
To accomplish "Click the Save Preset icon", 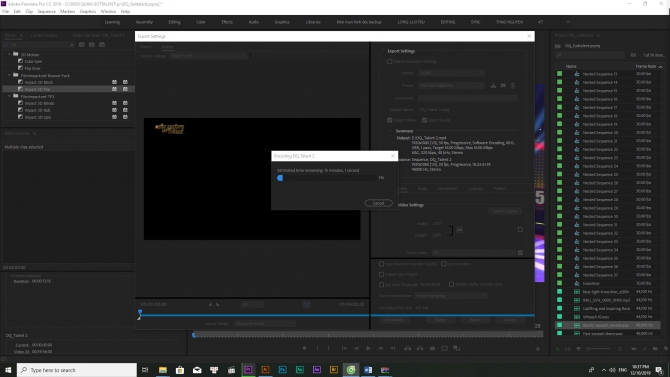I will click(x=494, y=85).
